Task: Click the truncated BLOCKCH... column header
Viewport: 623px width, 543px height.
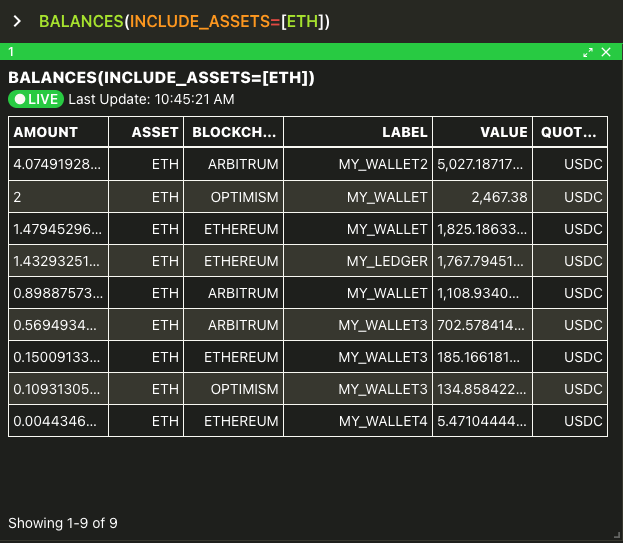Action: 234,132
